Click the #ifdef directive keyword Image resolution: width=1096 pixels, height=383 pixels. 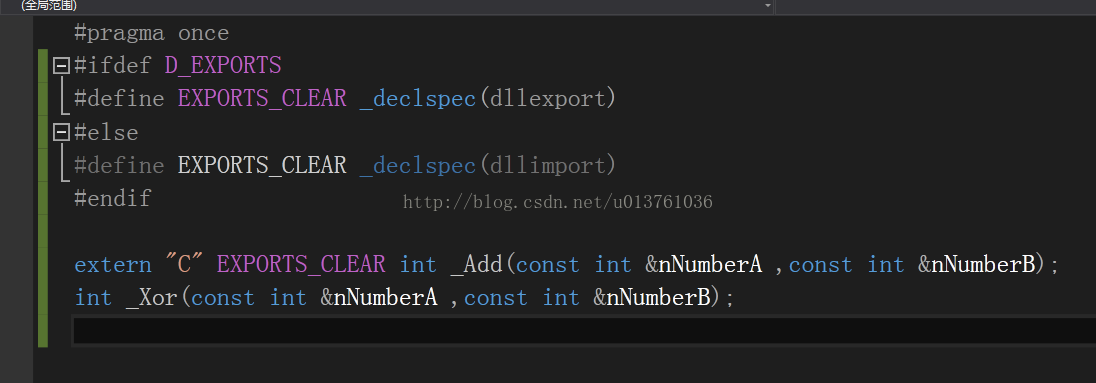[113, 66]
